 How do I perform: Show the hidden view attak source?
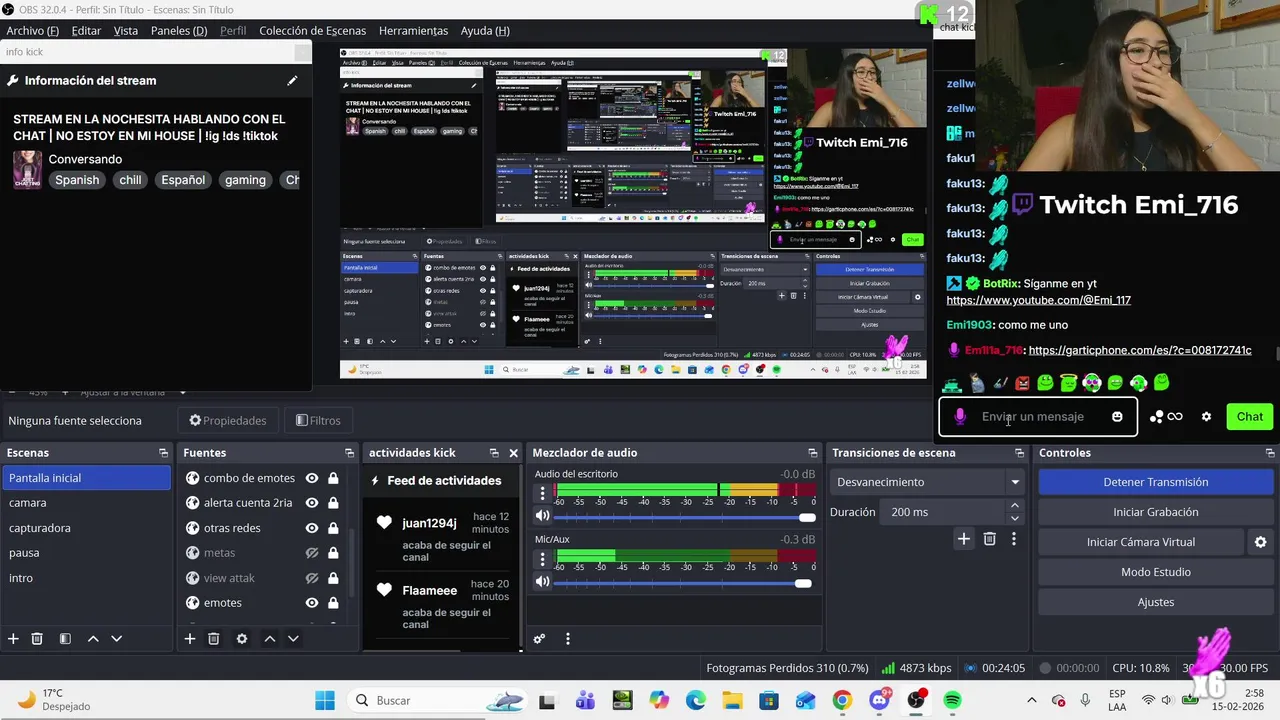point(312,578)
